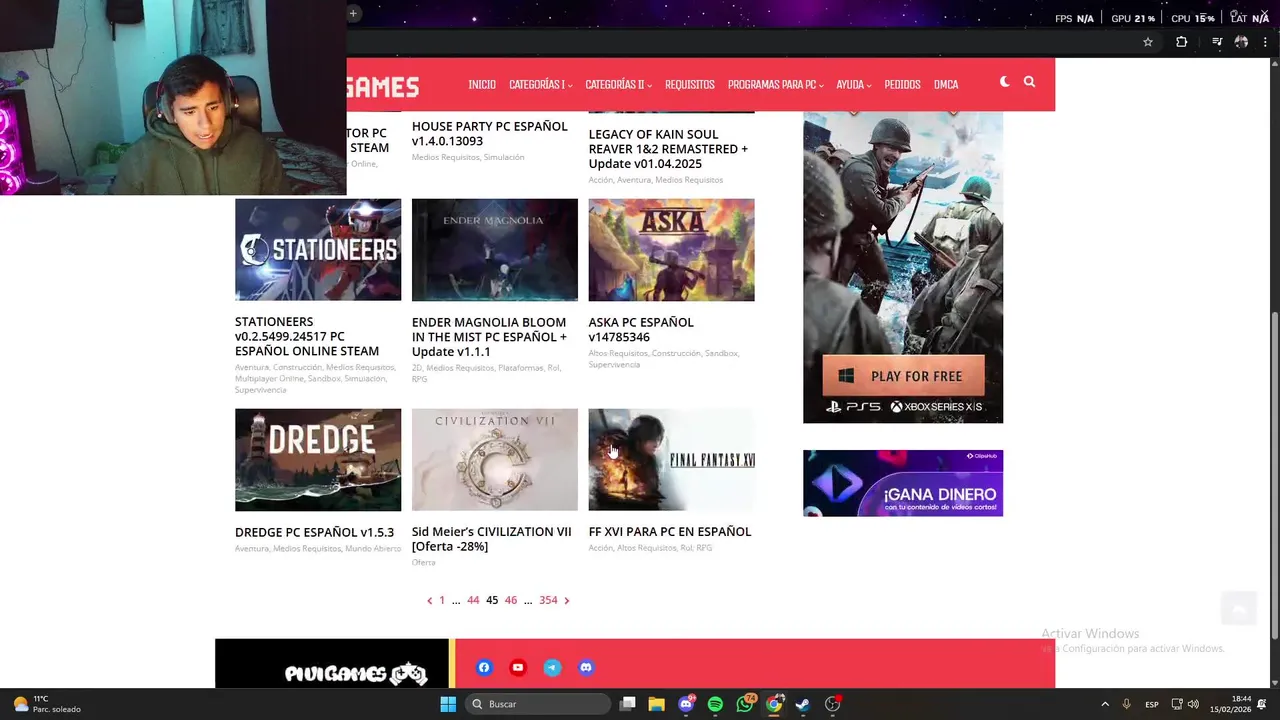Bookmark this page with the star icon
This screenshot has width=1280, height=720.
tap(1148, 42)
